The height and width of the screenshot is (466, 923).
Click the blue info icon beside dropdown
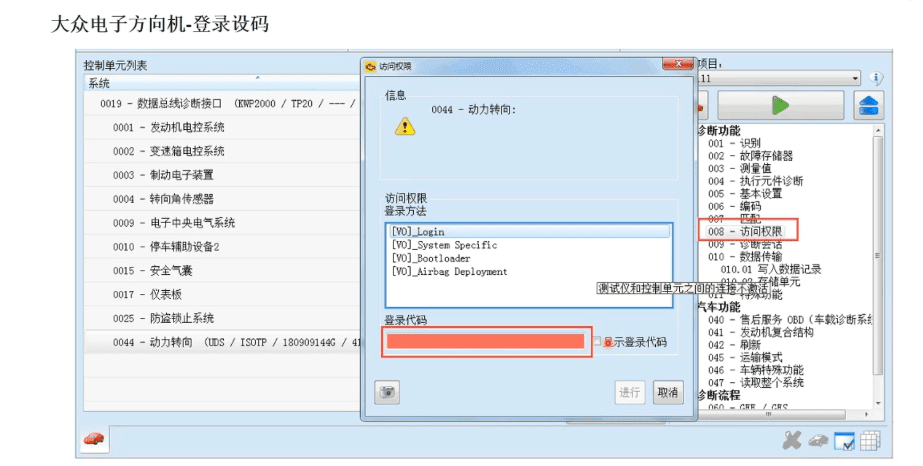pos(877,78)
